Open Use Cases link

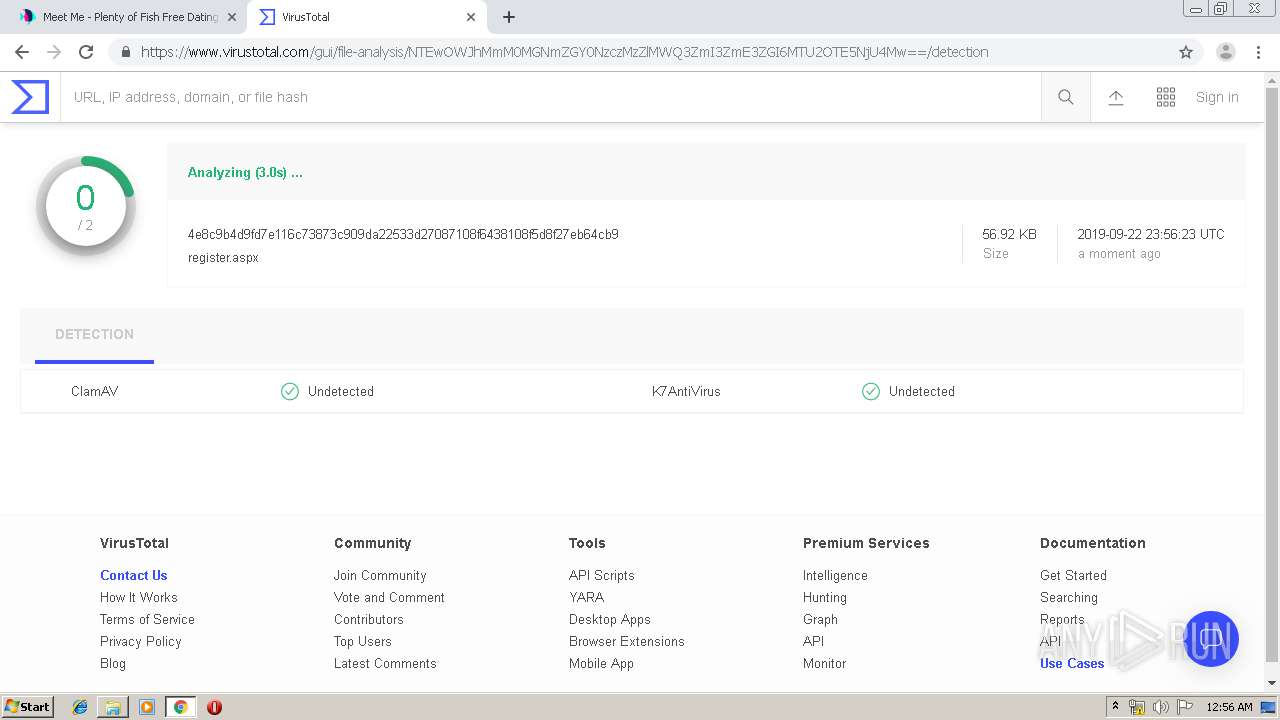1072,663
